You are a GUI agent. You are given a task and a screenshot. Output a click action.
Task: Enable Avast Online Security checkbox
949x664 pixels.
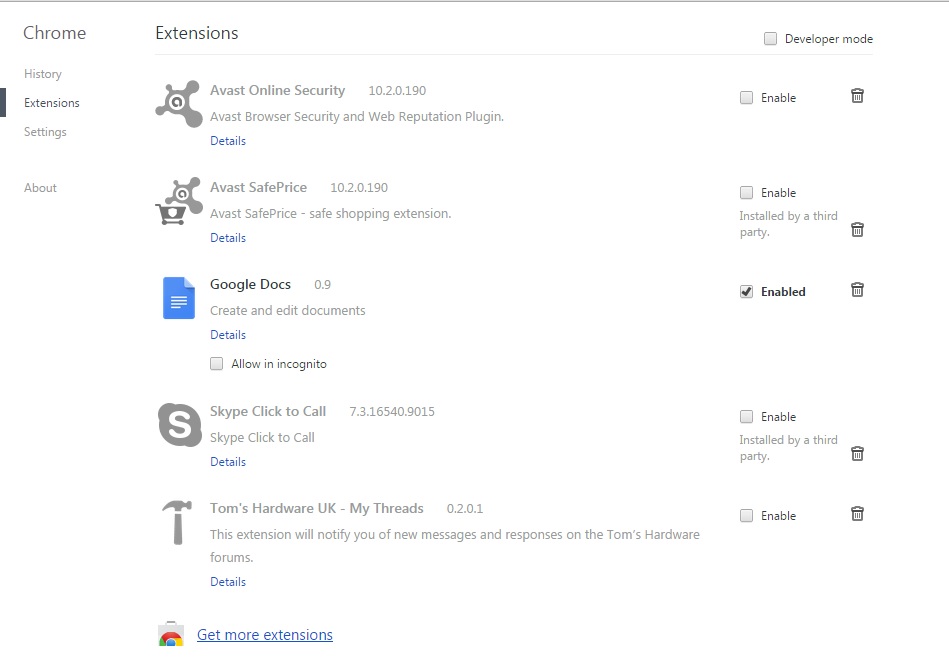[747, 98]
